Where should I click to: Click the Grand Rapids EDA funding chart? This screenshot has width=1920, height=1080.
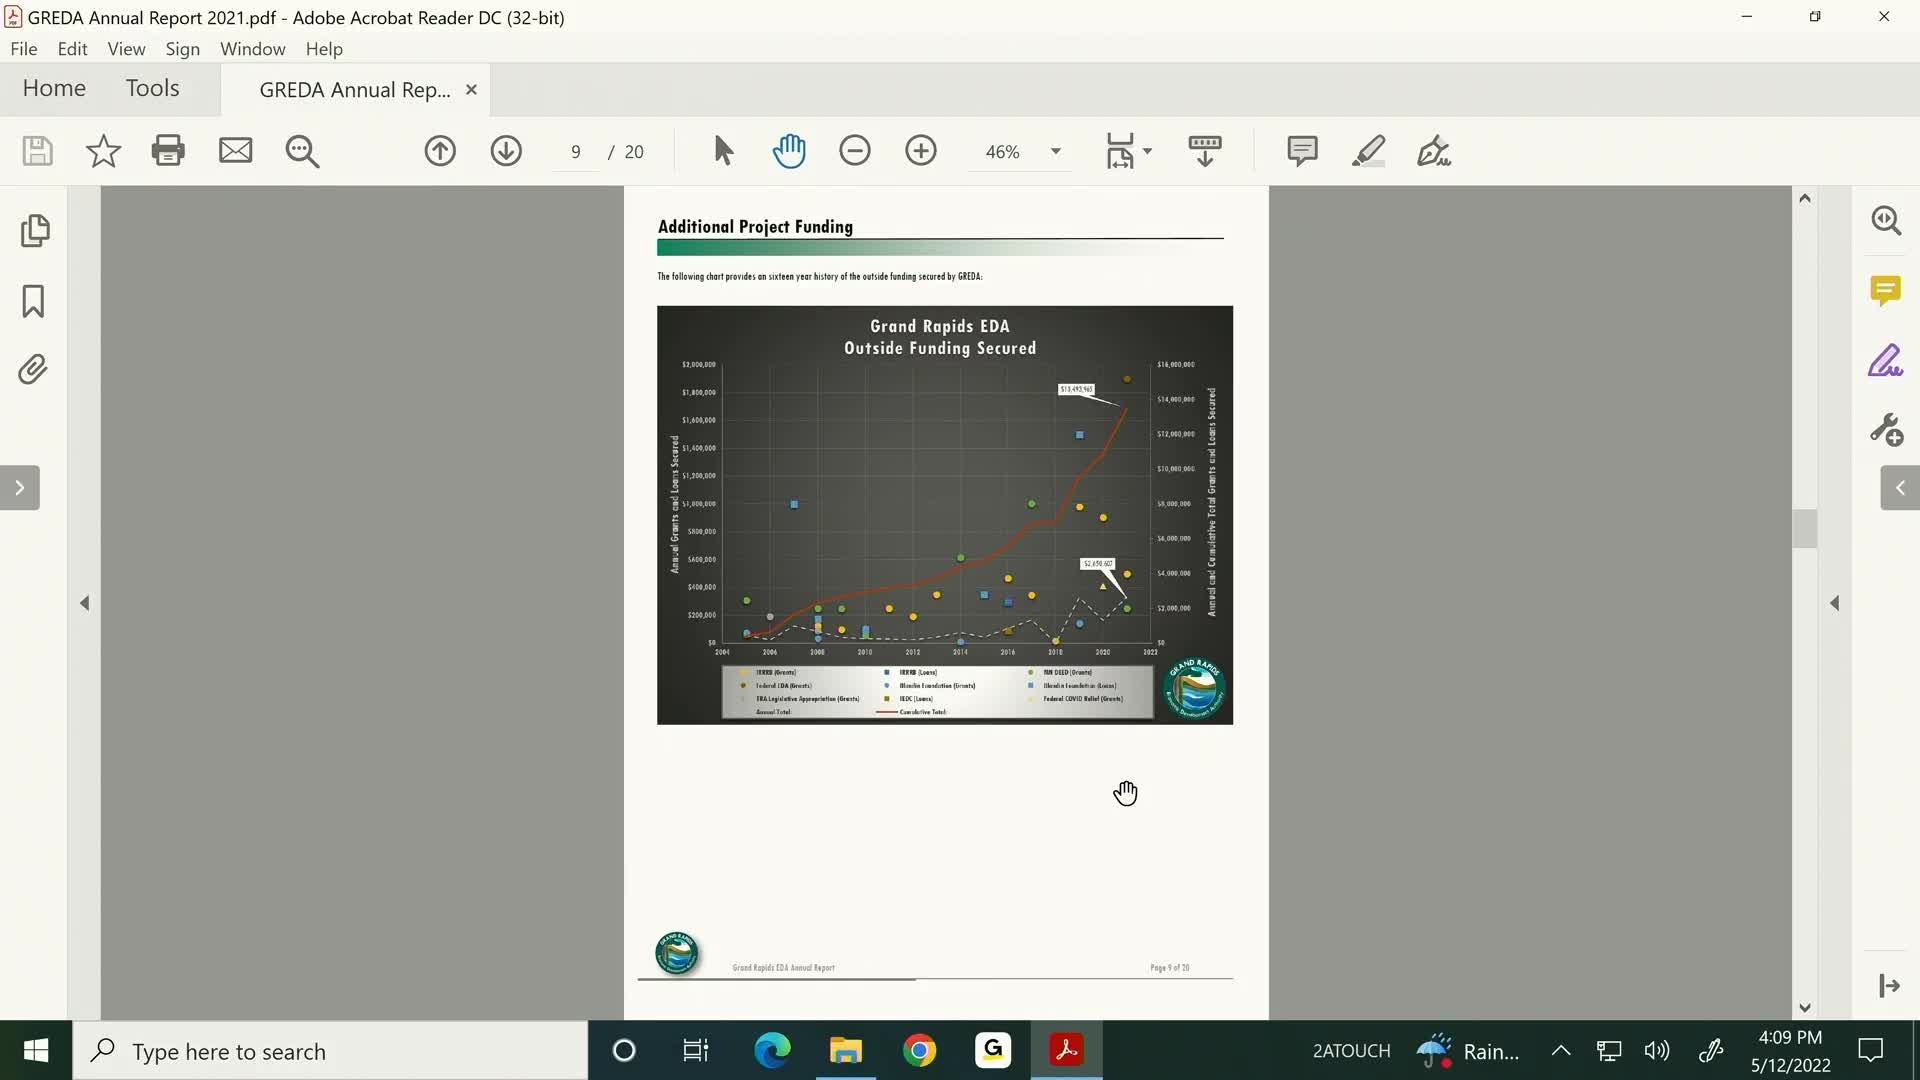coord(945,515)
